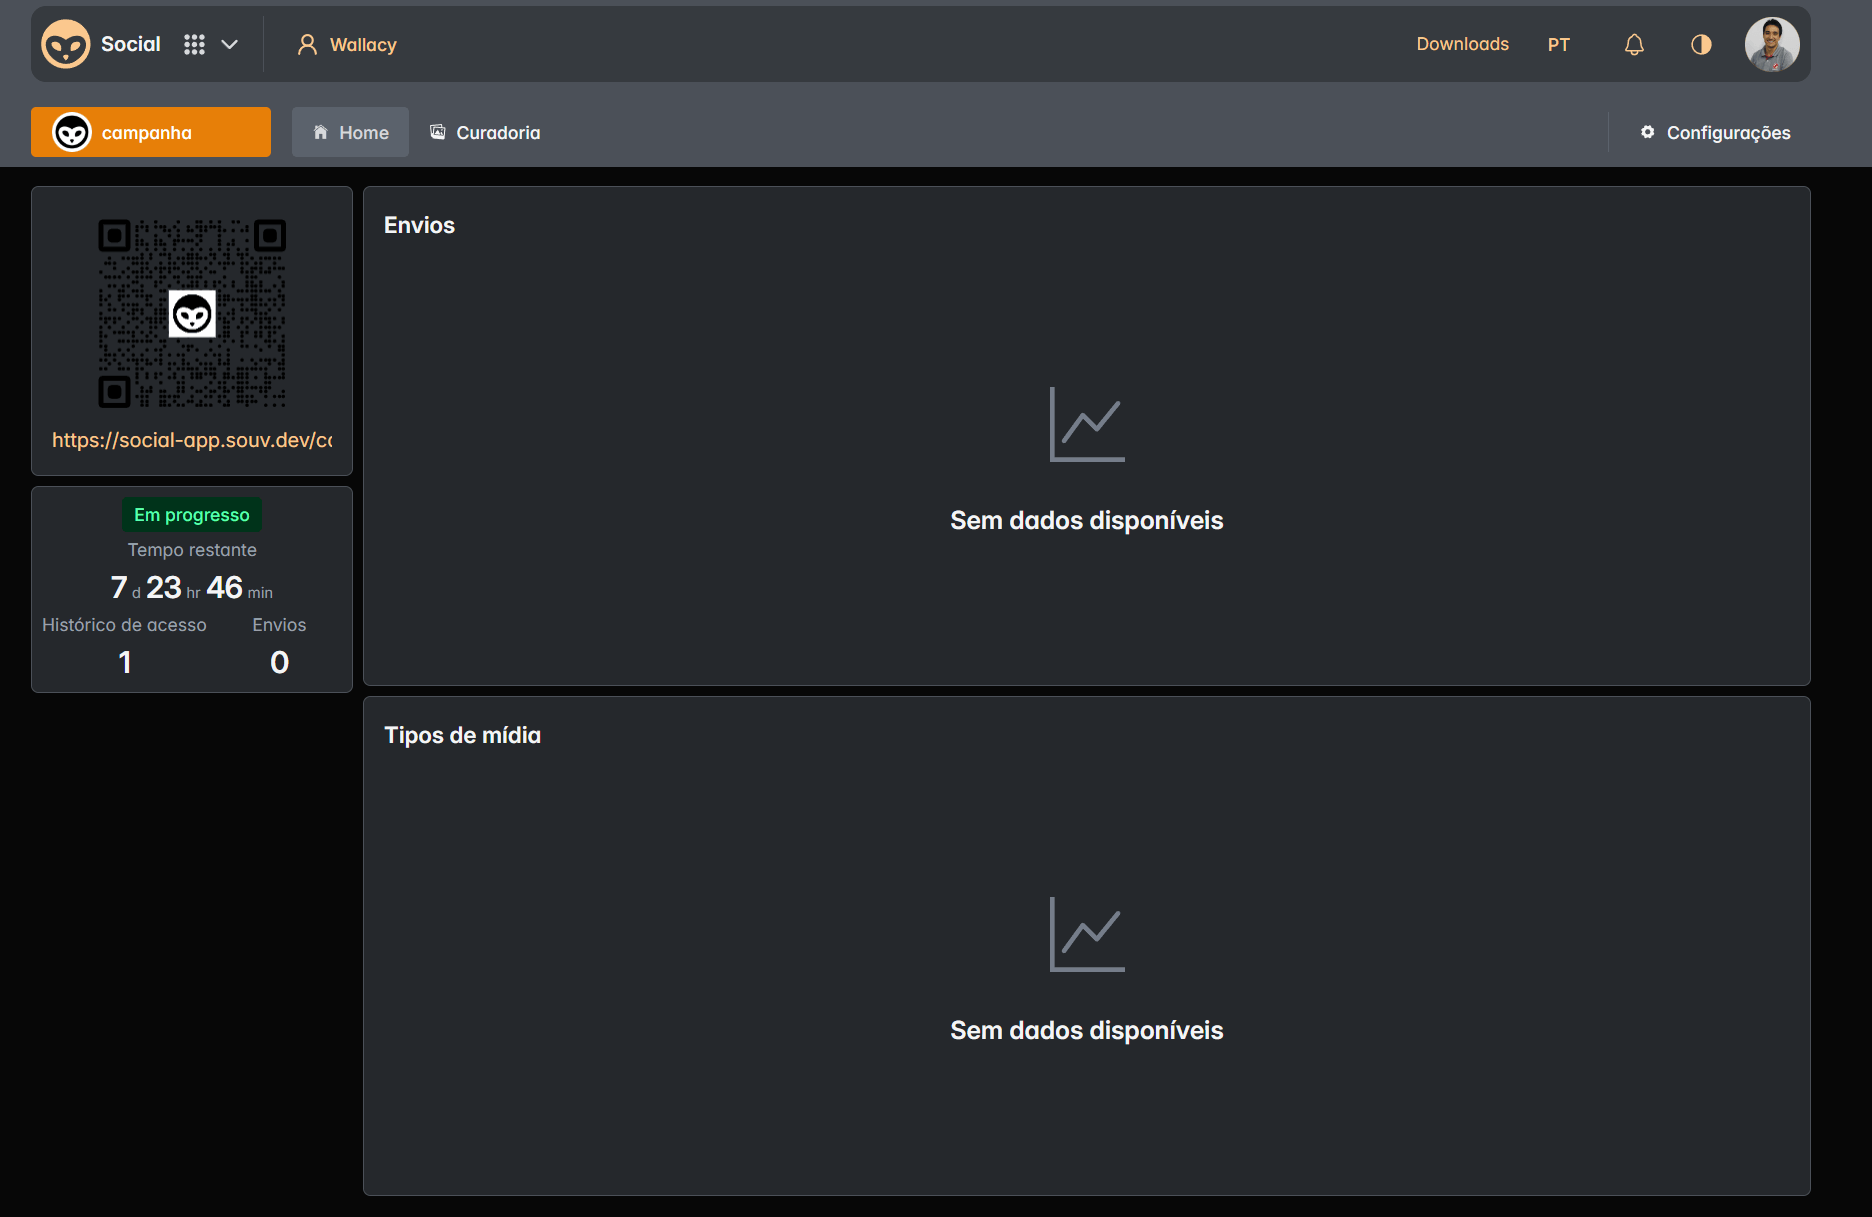Click the Envios count in stats card
1872x1217 pixels.
tap(279, 662)
